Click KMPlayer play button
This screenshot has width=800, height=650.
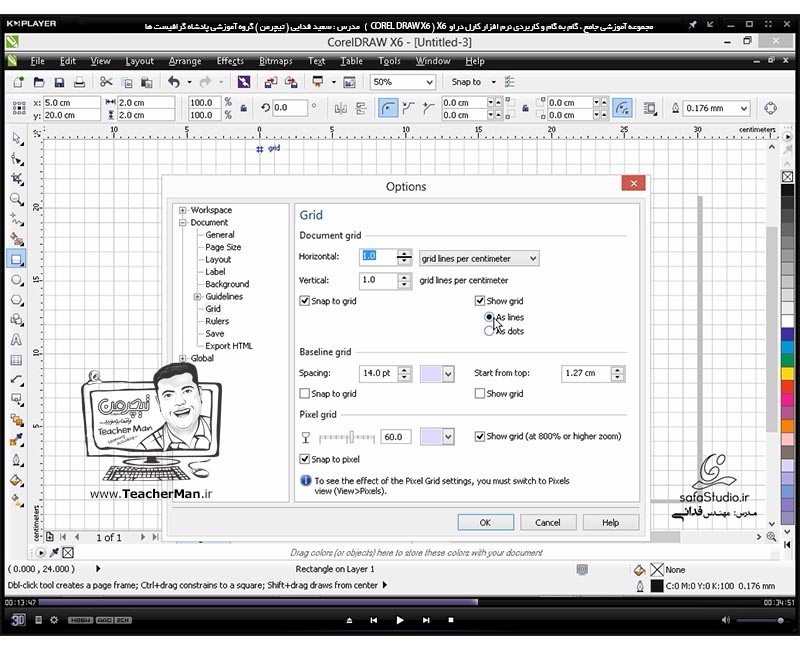point(400,620)
